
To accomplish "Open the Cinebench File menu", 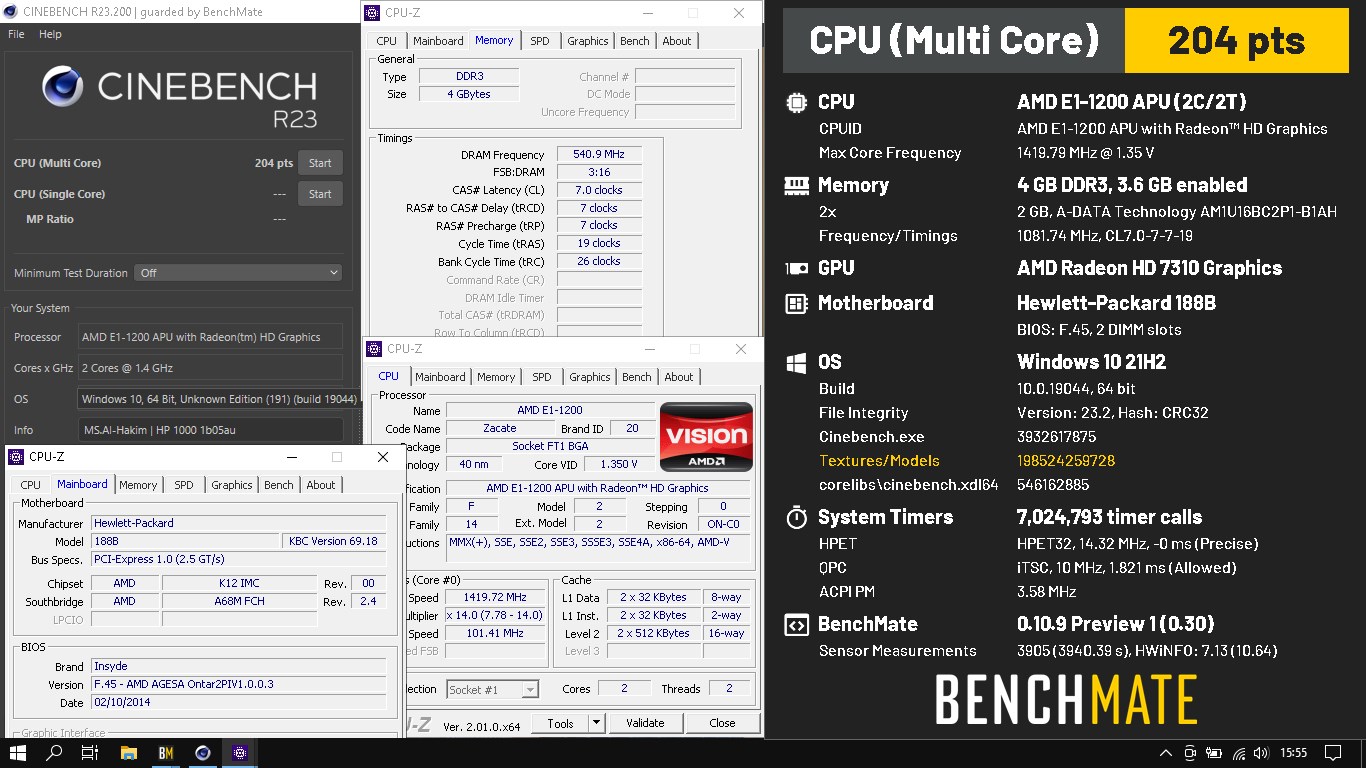I will click(16, 34).
